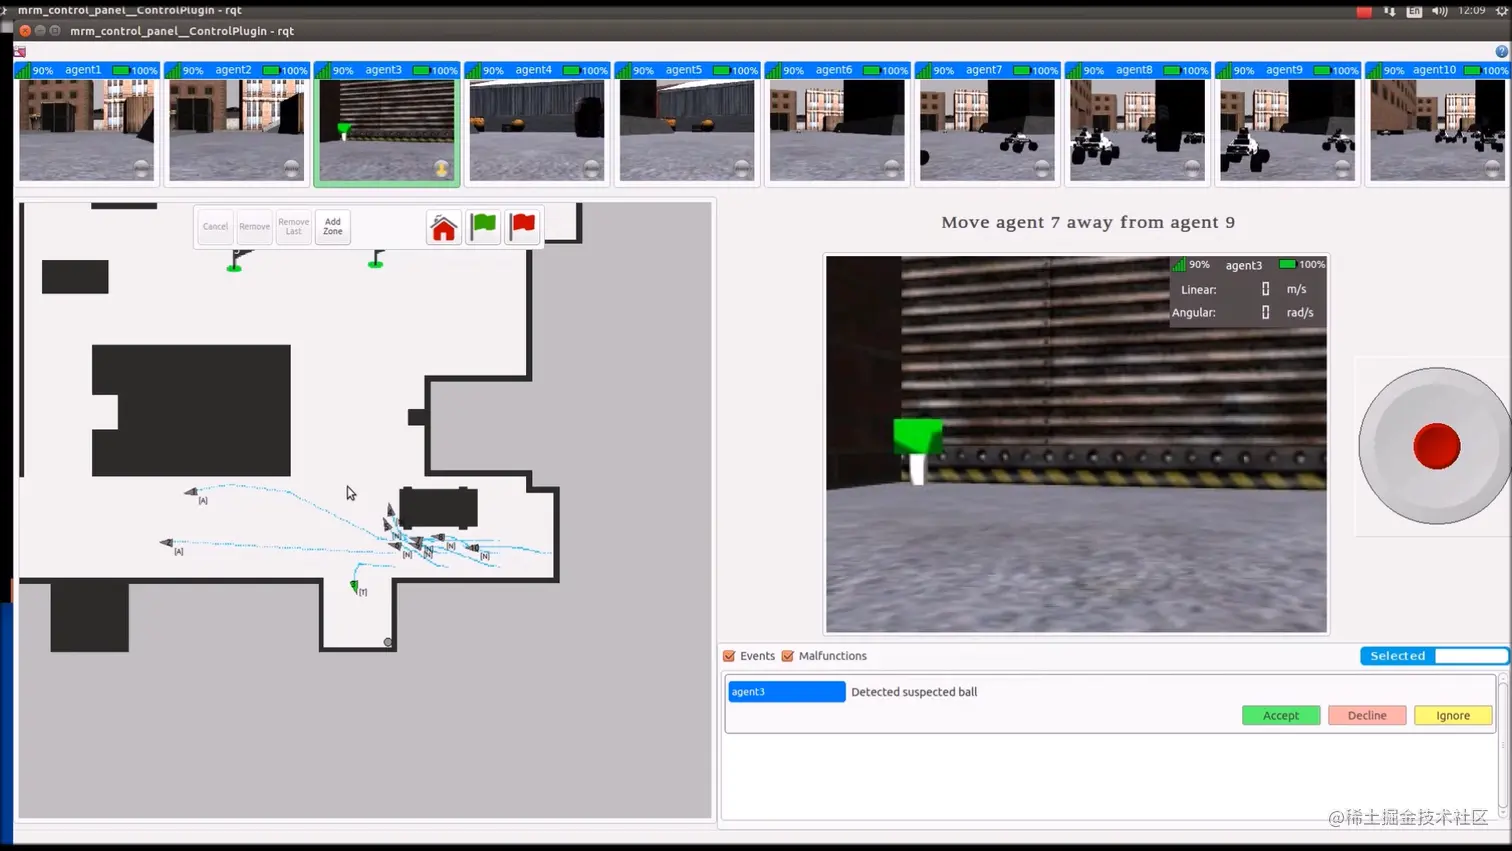Accept the suspected ball detection

pos(1281,715)
